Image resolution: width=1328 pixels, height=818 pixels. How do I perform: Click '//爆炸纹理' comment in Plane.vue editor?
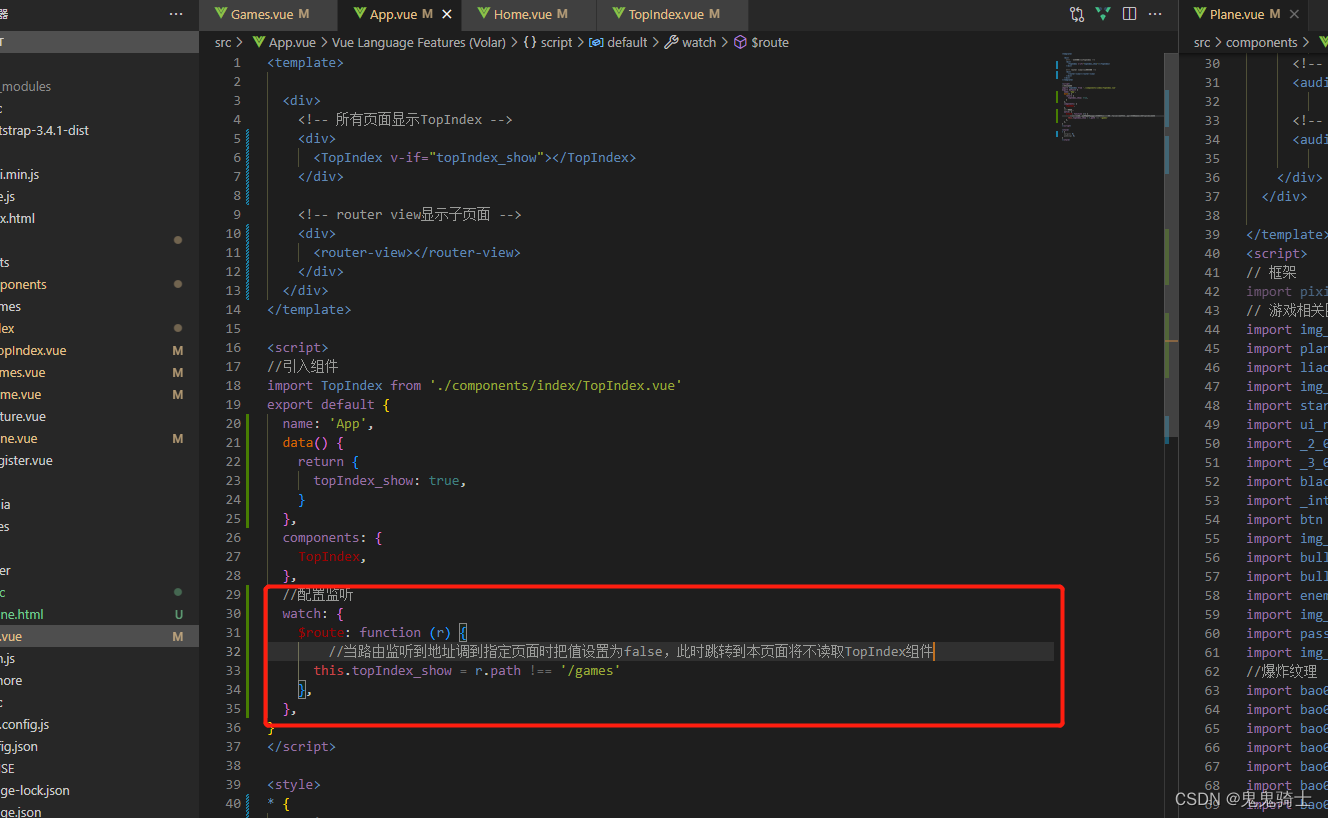pos(1282,671)
